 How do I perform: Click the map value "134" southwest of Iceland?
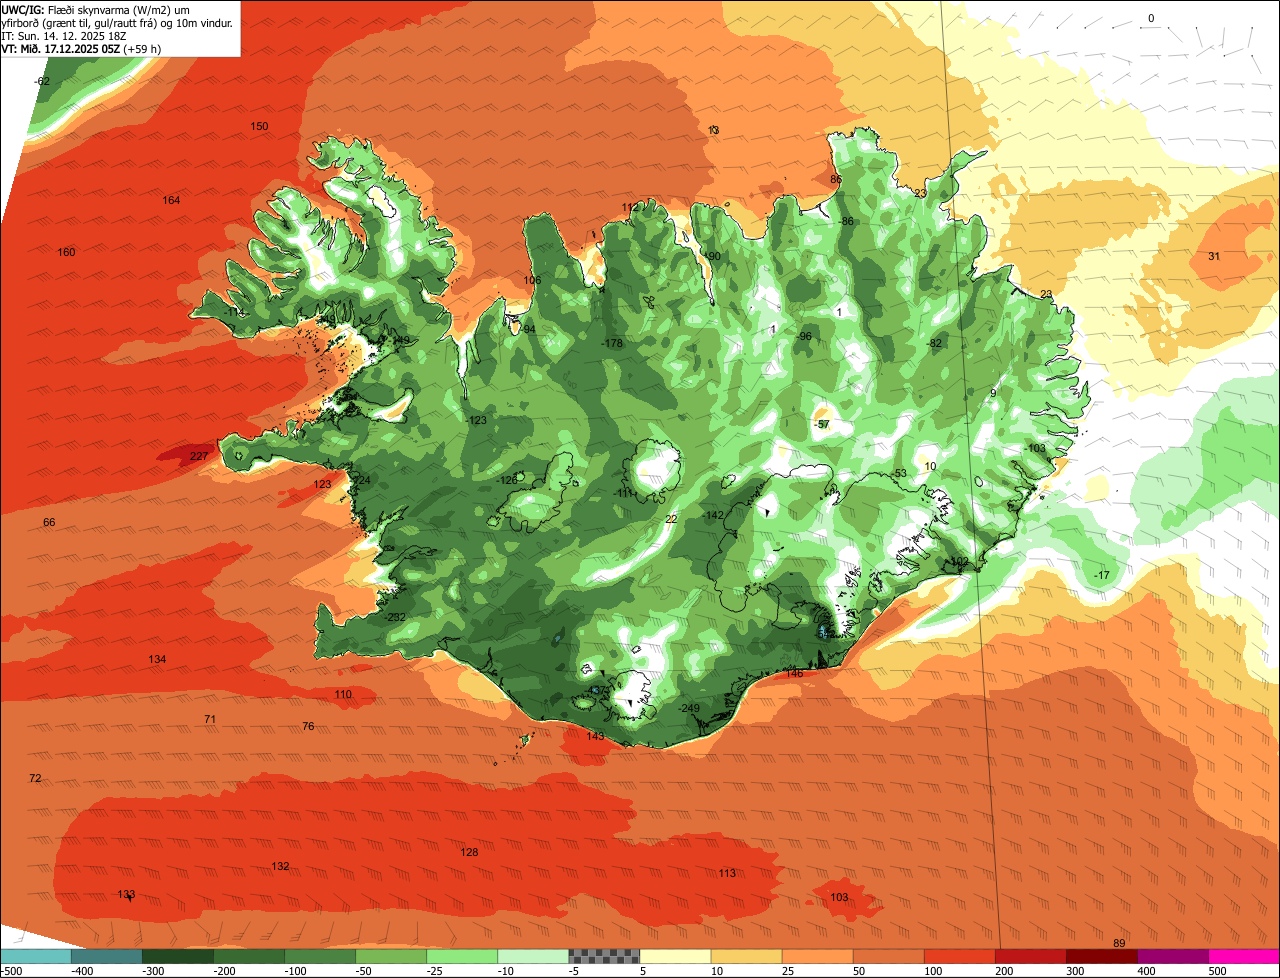[x=157, y=659]
